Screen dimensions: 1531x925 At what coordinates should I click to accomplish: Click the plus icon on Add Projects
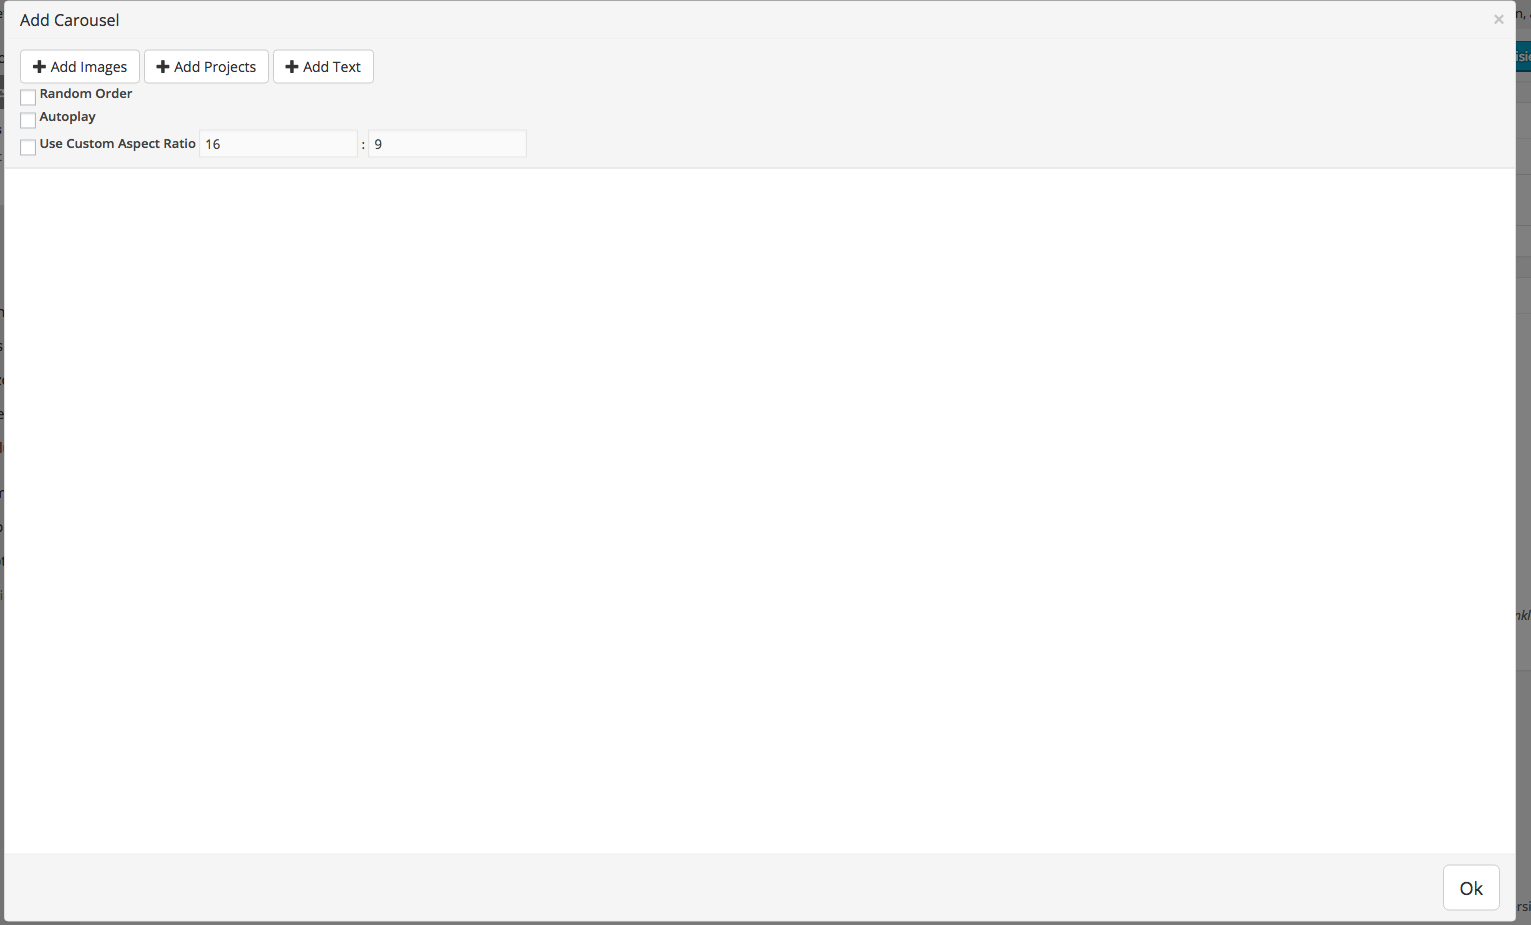pyautogui.click(x=162, y=67)
